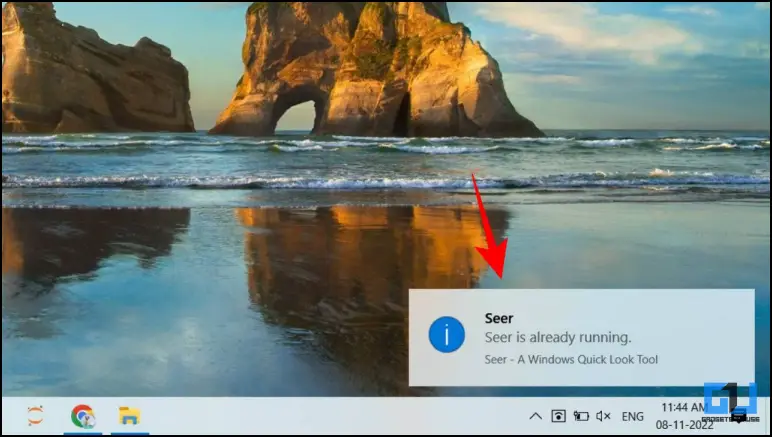Click an empty area of the taskbar
This screenshot has height=437, width=772.
tap(320, 416)
